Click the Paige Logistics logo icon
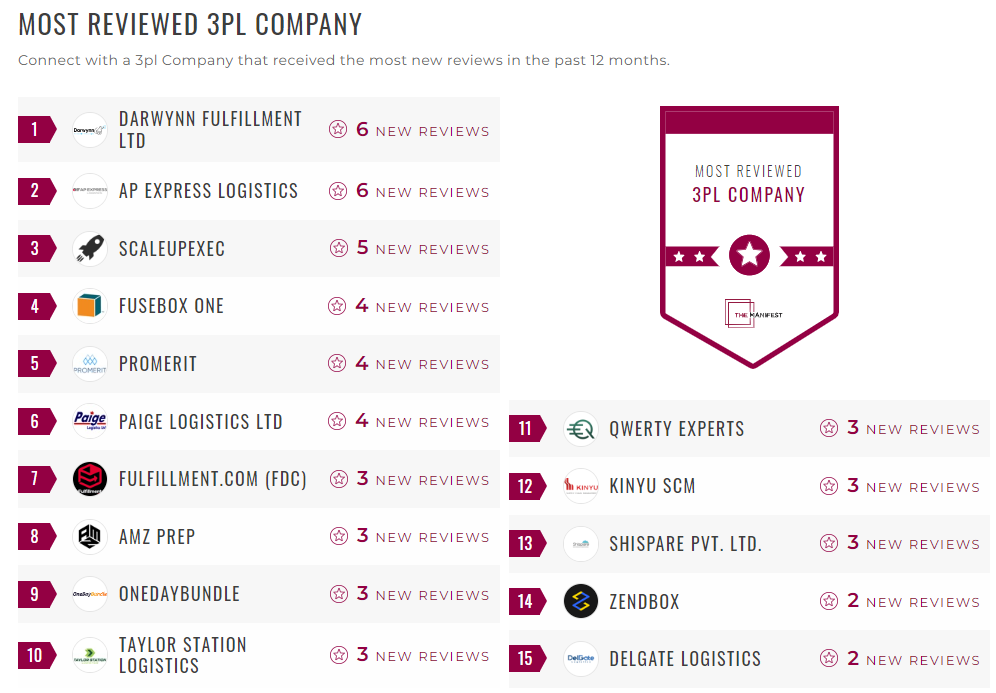This screenshot has height=693, width=996. (90, 421)
